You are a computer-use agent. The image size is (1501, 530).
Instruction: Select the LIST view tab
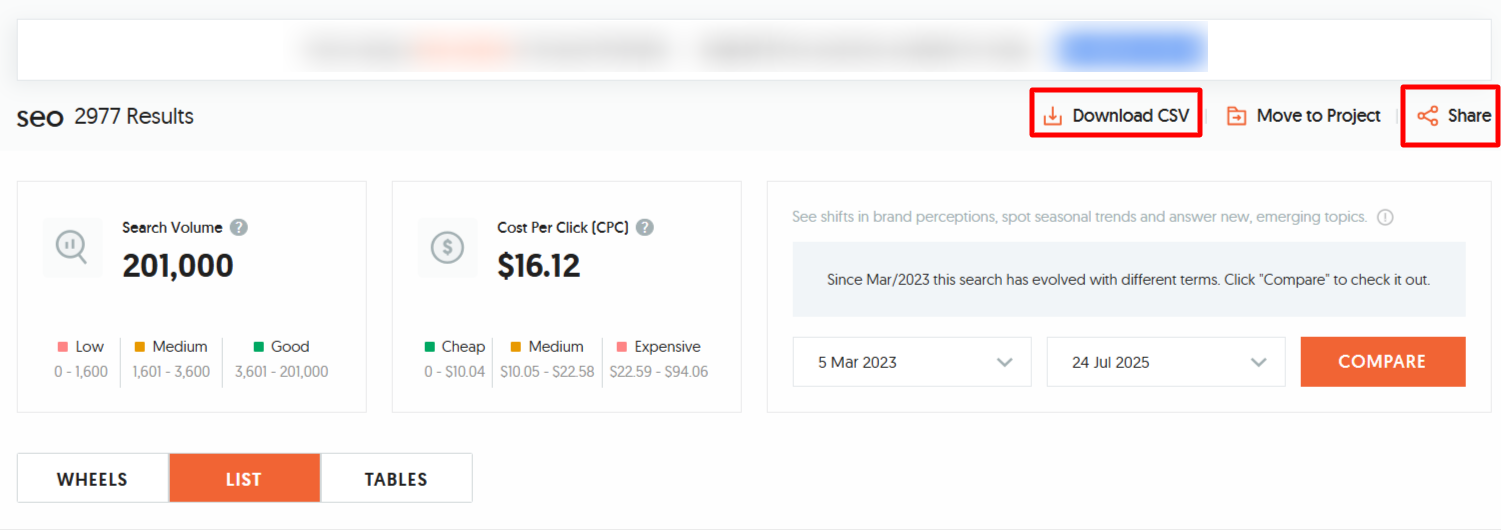244,479
